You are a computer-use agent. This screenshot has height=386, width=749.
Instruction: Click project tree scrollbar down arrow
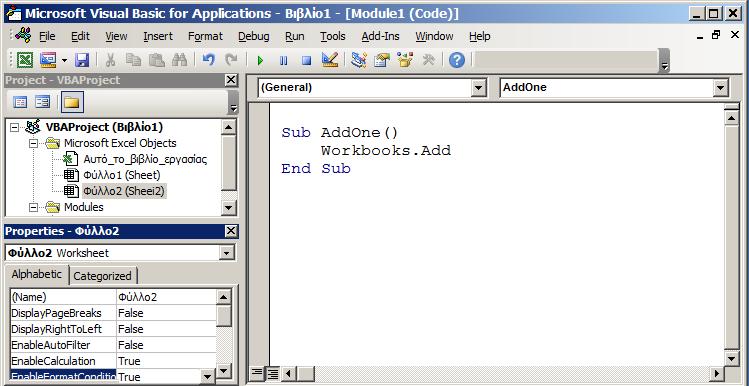pos(229,208)
